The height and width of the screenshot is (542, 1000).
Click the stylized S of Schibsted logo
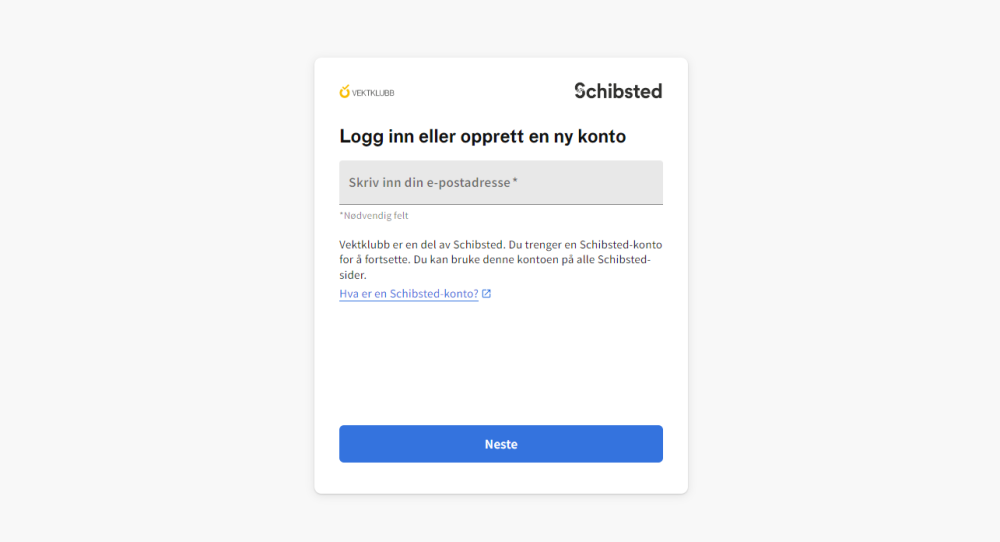(580, 91)
